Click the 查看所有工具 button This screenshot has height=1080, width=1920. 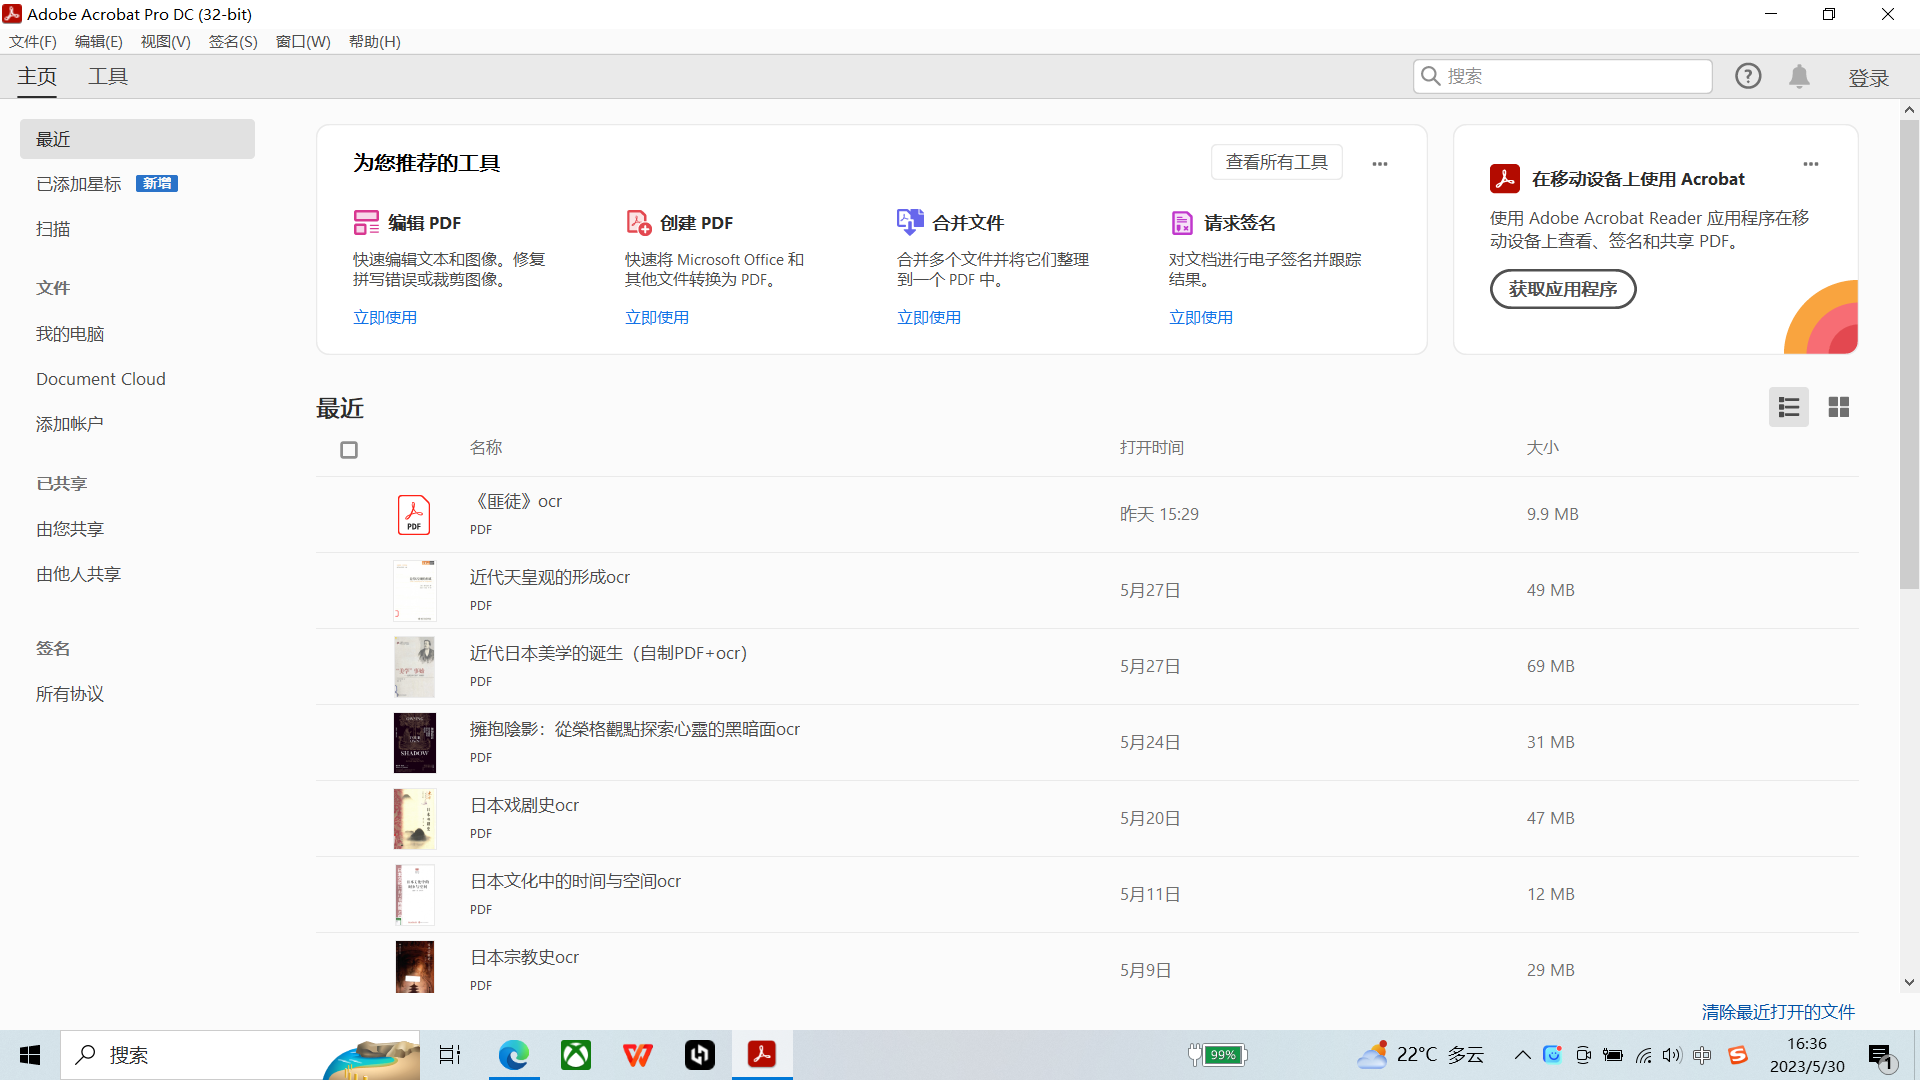click(1276, 162)
